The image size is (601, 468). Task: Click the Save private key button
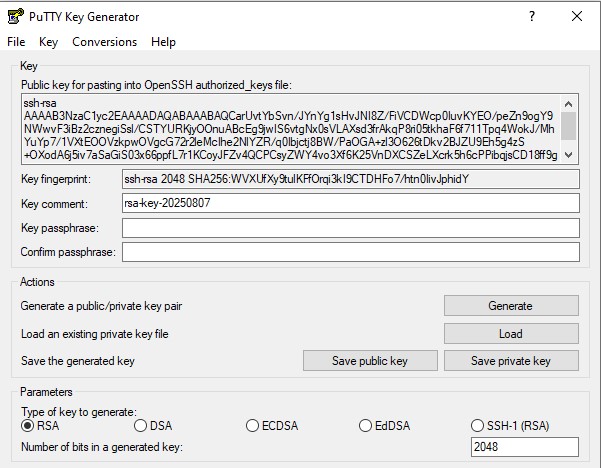[510, 361]
